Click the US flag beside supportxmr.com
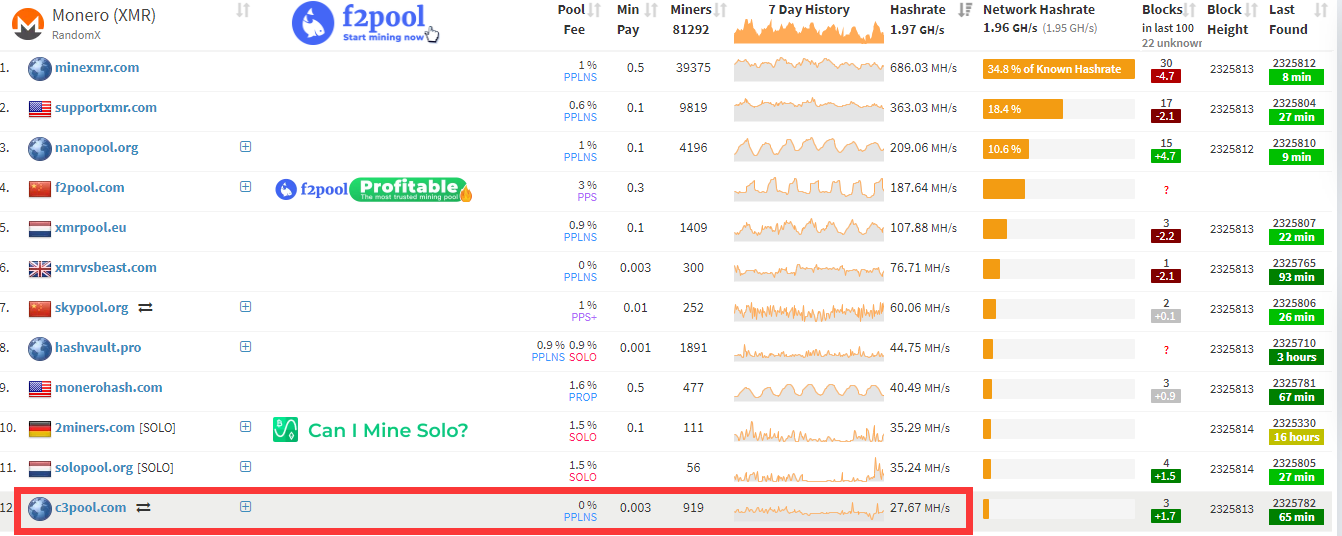The height and width of the screenshot is (536, 1342). pyautogui.click(x=40, y=109)
